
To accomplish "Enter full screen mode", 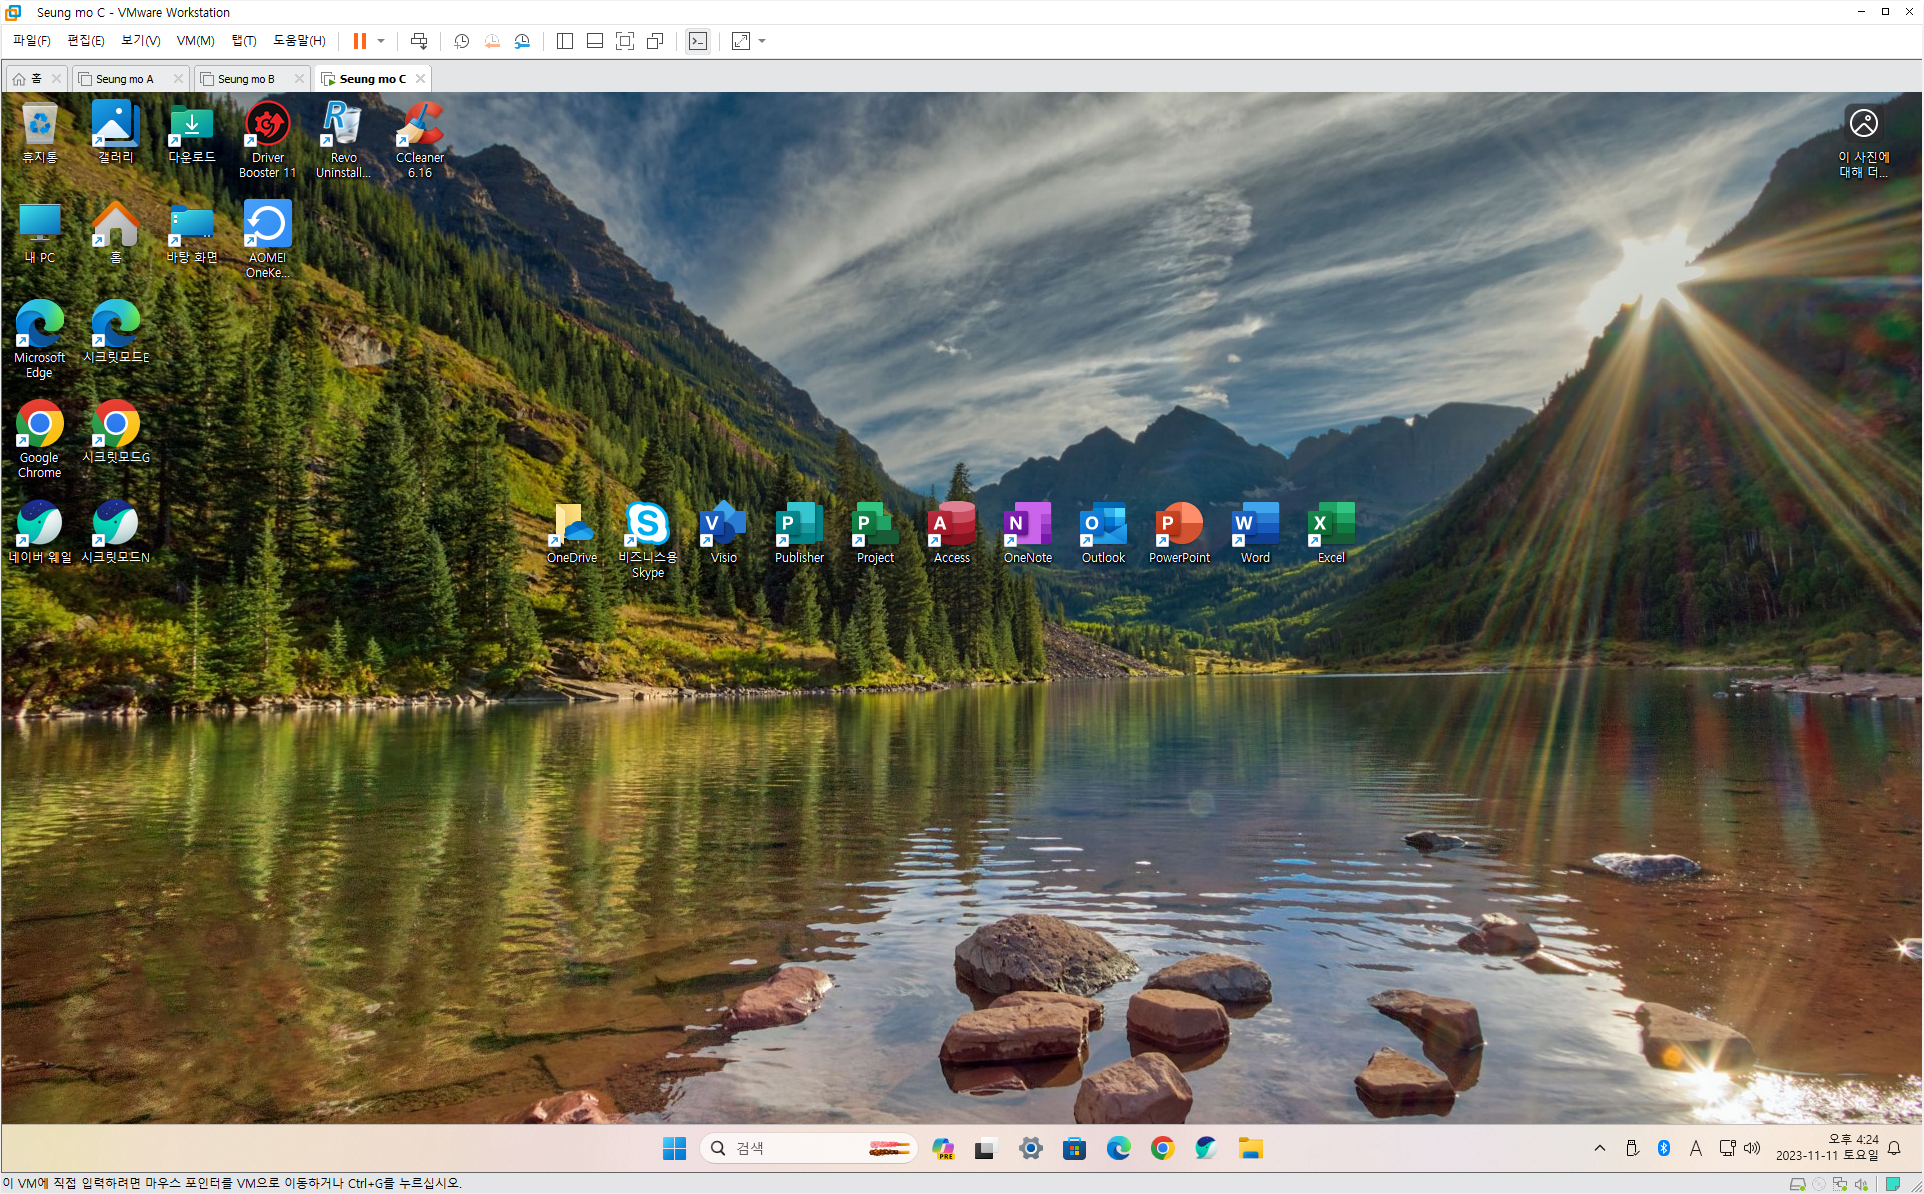I will 625,41.
